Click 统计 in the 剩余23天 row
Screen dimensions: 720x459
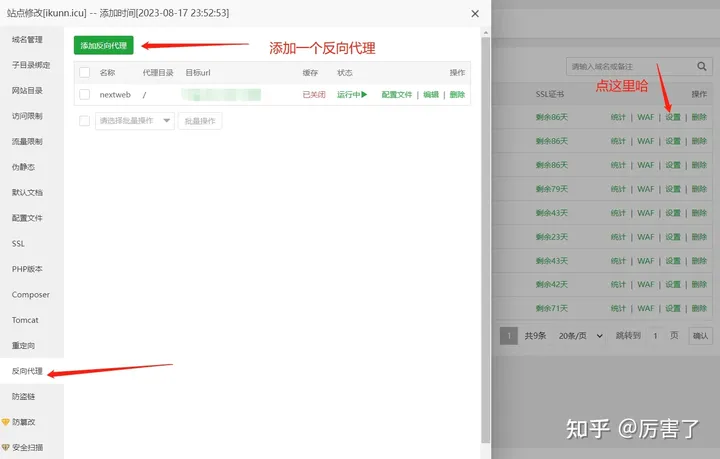click(x=618, y=237)
